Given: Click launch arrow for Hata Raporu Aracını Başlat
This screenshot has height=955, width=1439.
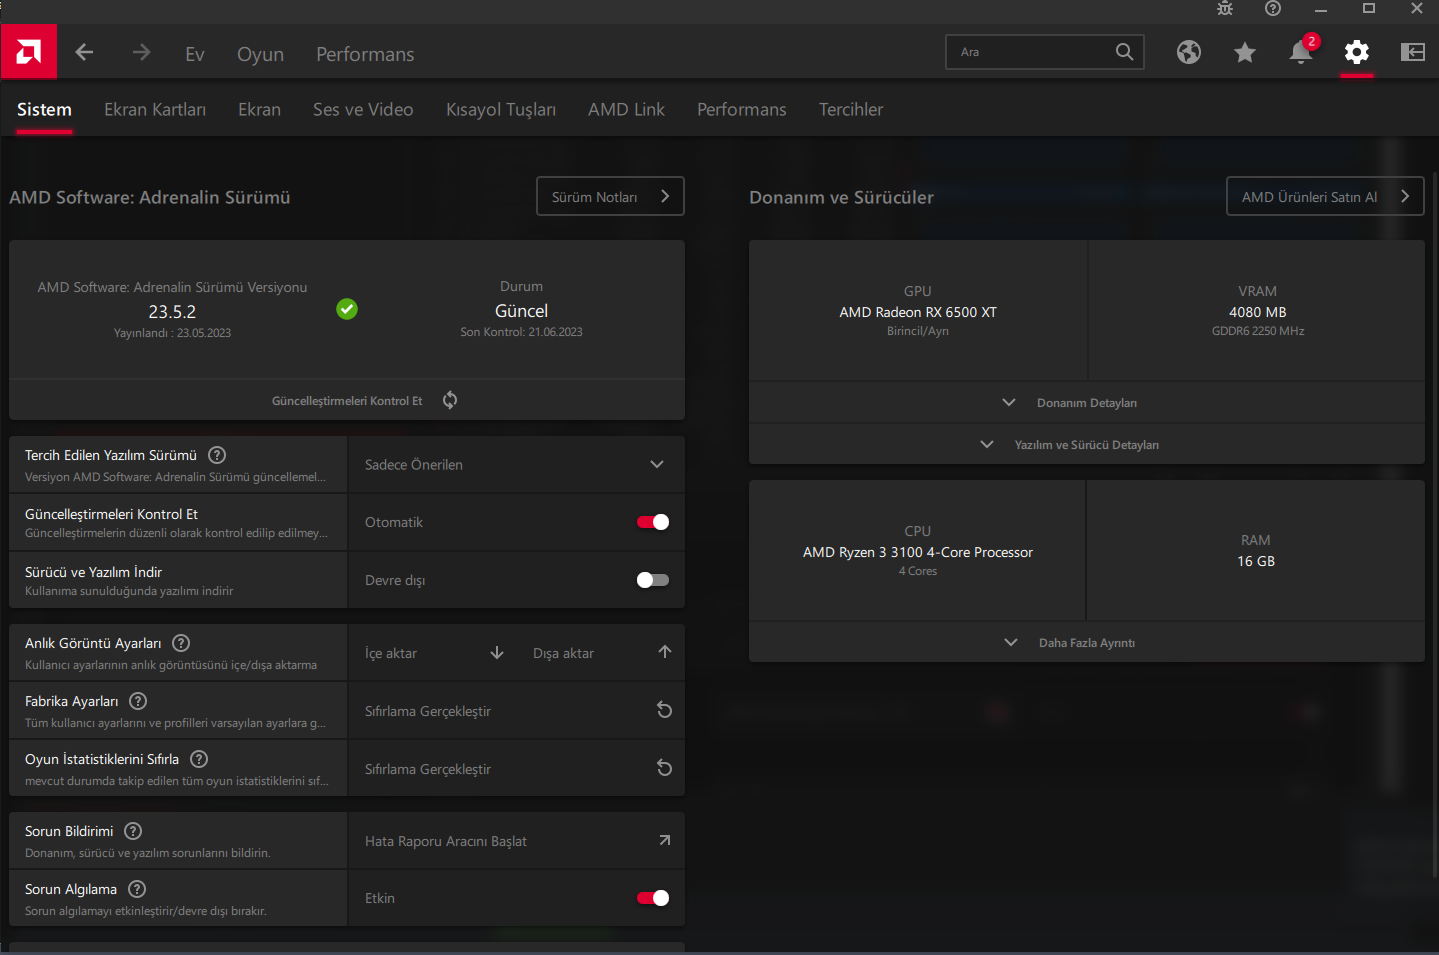Looking at the screenshot, I should click(664, 841).
